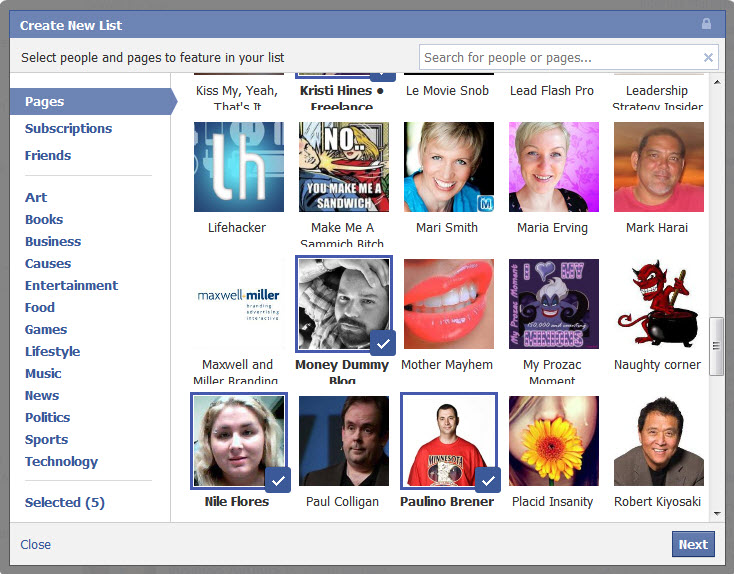Click the Mari Smith name label

(x=447, y=228)
